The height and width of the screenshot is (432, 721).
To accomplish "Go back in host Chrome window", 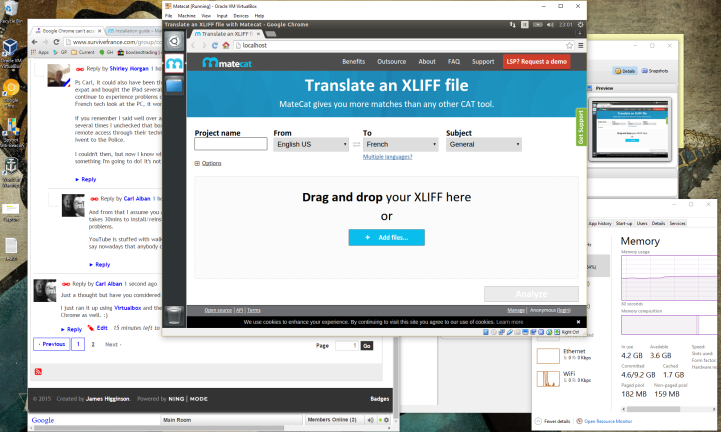I will pyautogui.click(x=34, y=42).
